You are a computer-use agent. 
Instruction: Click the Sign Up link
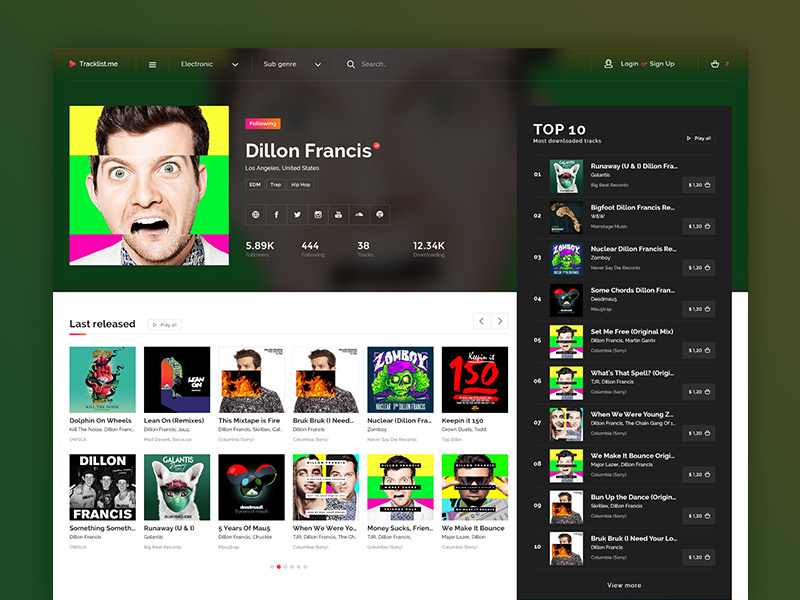click(662, 64)
